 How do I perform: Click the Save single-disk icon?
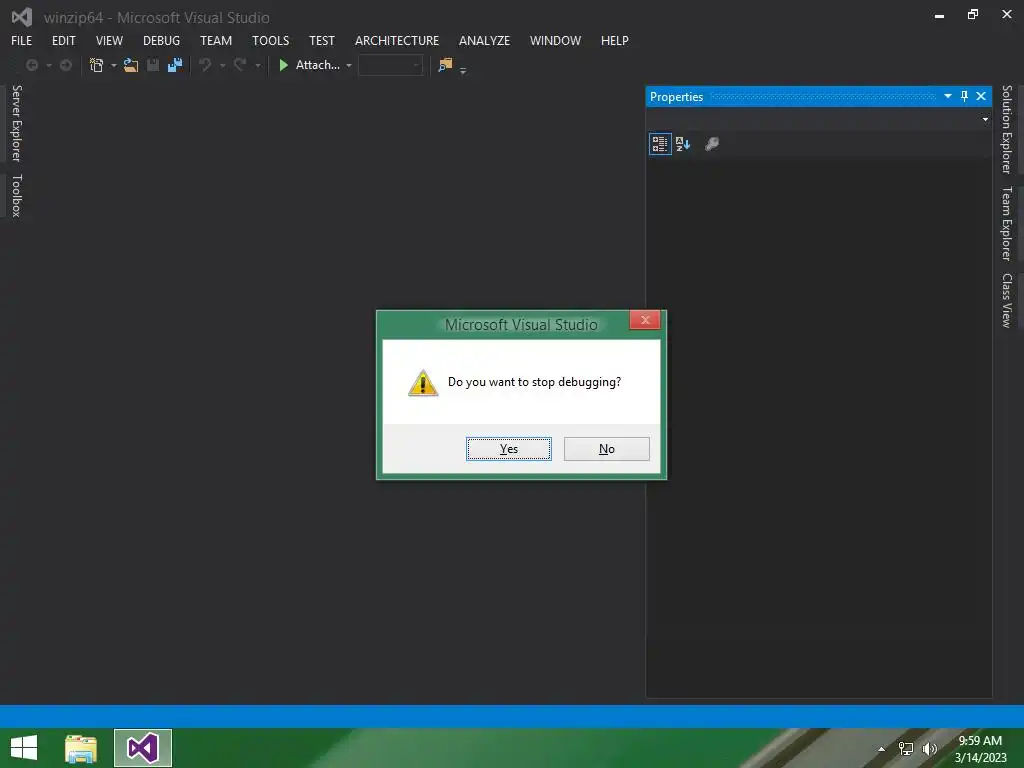point(153,65)
